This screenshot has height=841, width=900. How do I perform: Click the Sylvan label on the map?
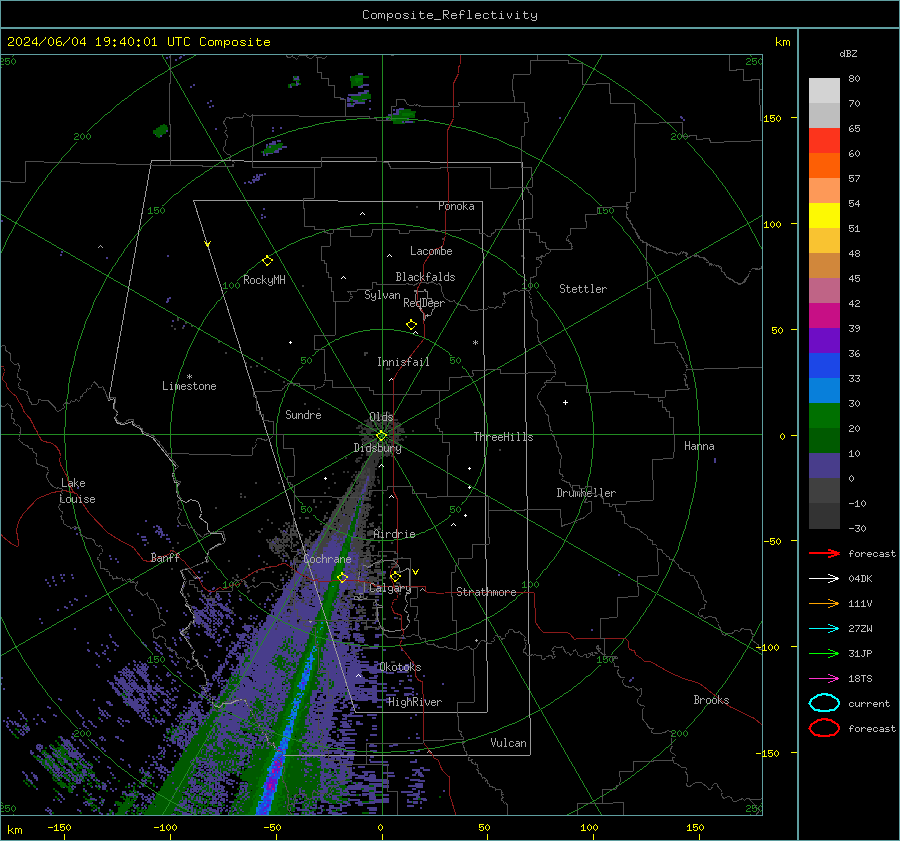click(x=382, y=295)
